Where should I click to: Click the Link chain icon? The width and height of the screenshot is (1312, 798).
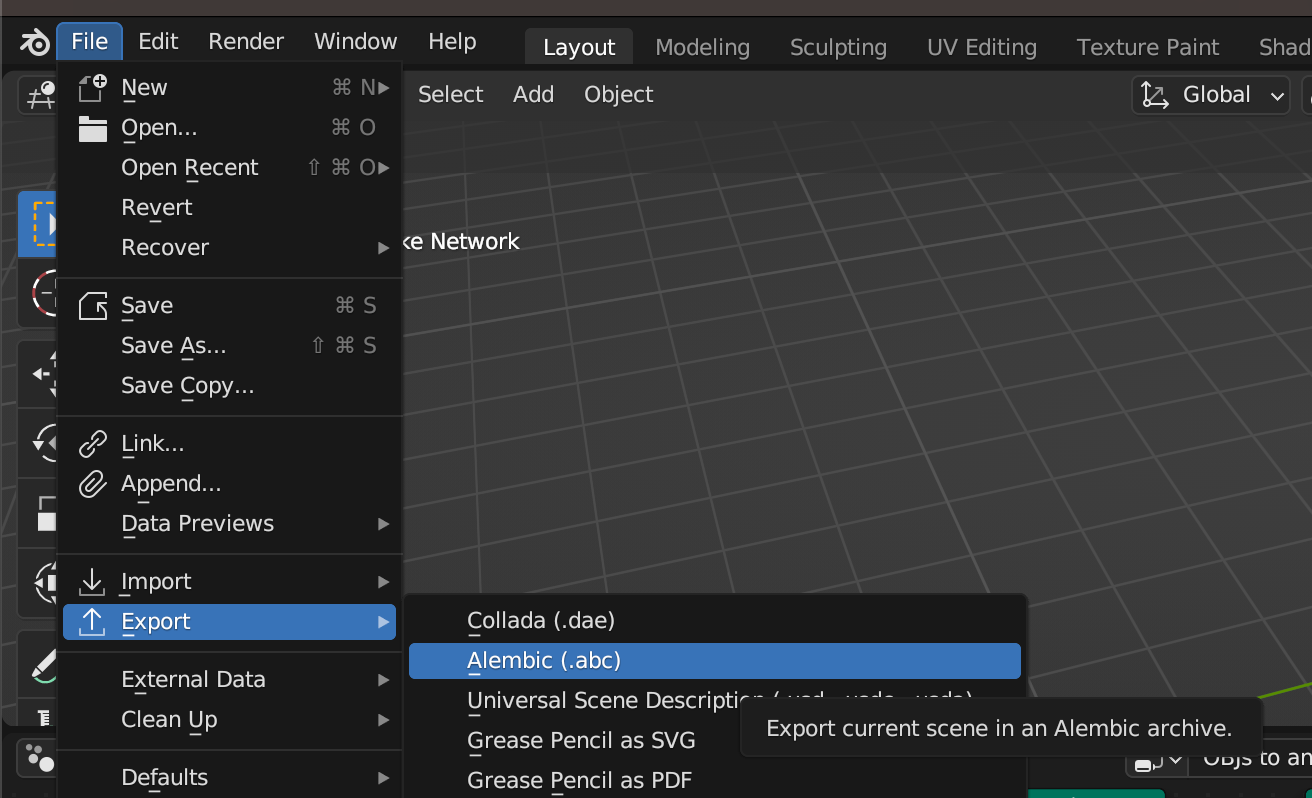(x=93, y=444)
